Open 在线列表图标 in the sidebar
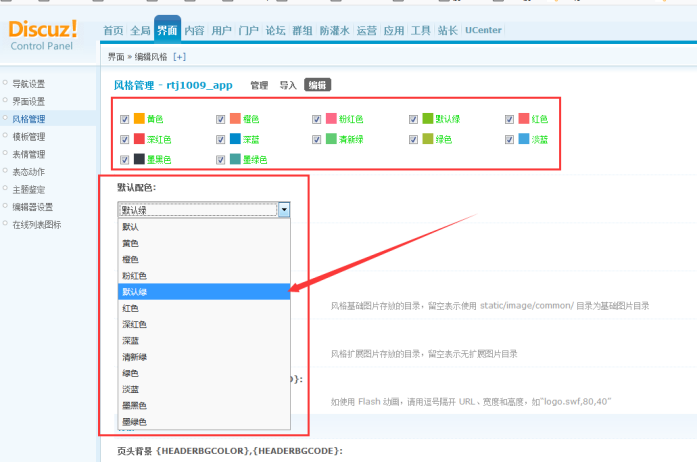697x462 pixels. pyautogui.click(x=36, y=225)
